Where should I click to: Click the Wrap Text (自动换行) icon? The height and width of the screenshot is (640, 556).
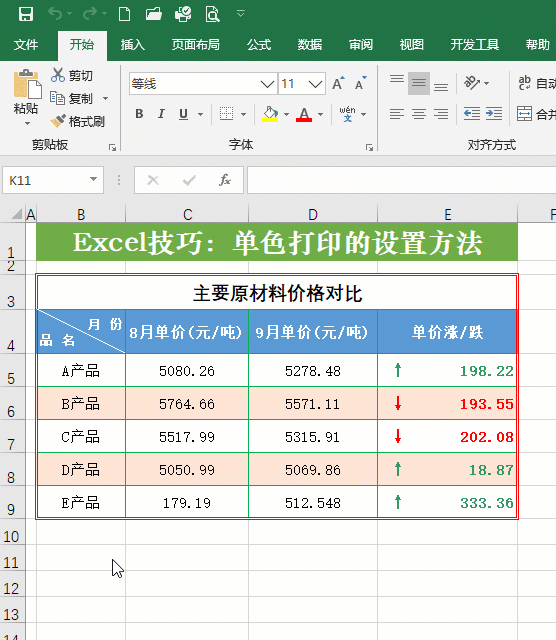tap(525, 83)
